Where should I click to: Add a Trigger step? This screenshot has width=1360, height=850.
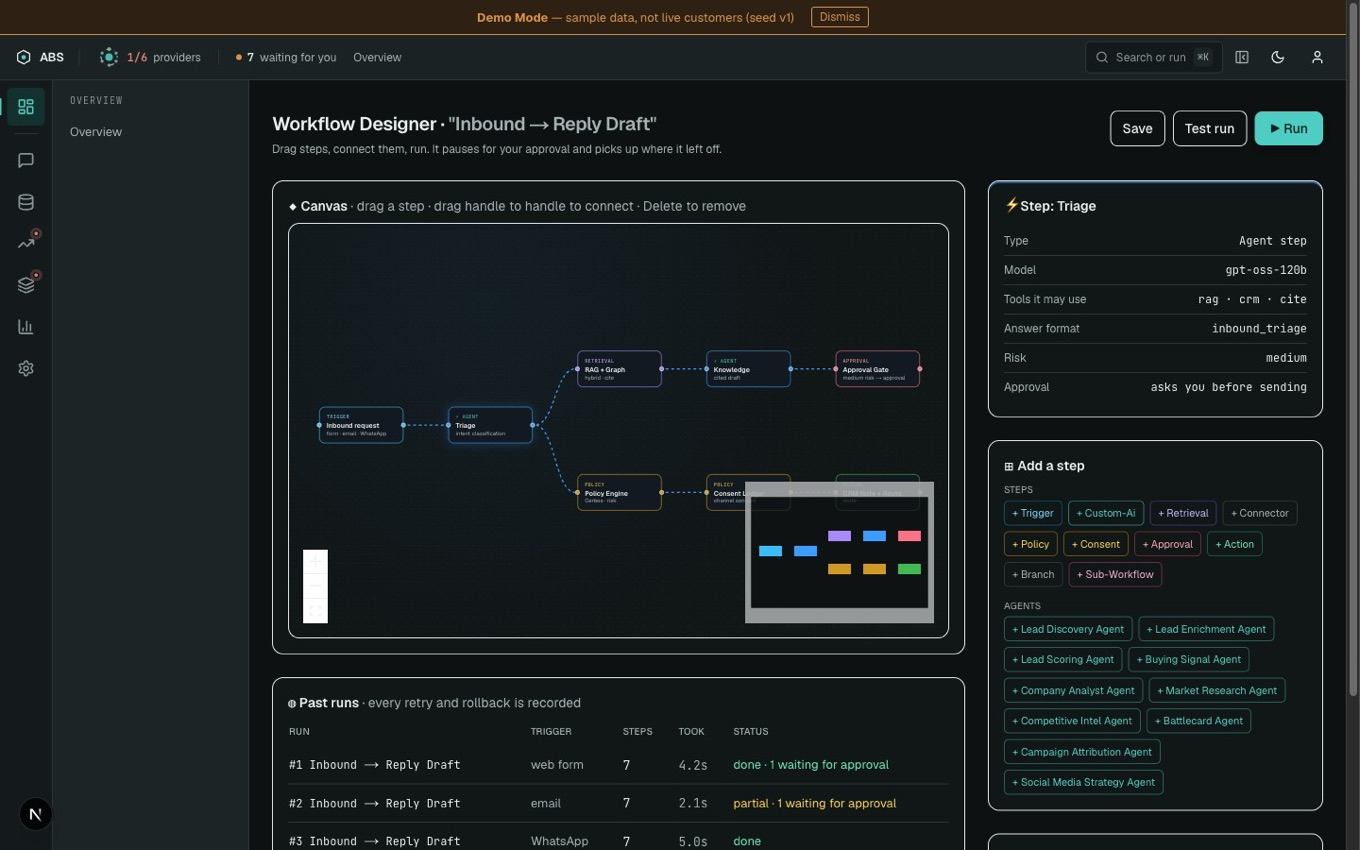point(1032,513)
